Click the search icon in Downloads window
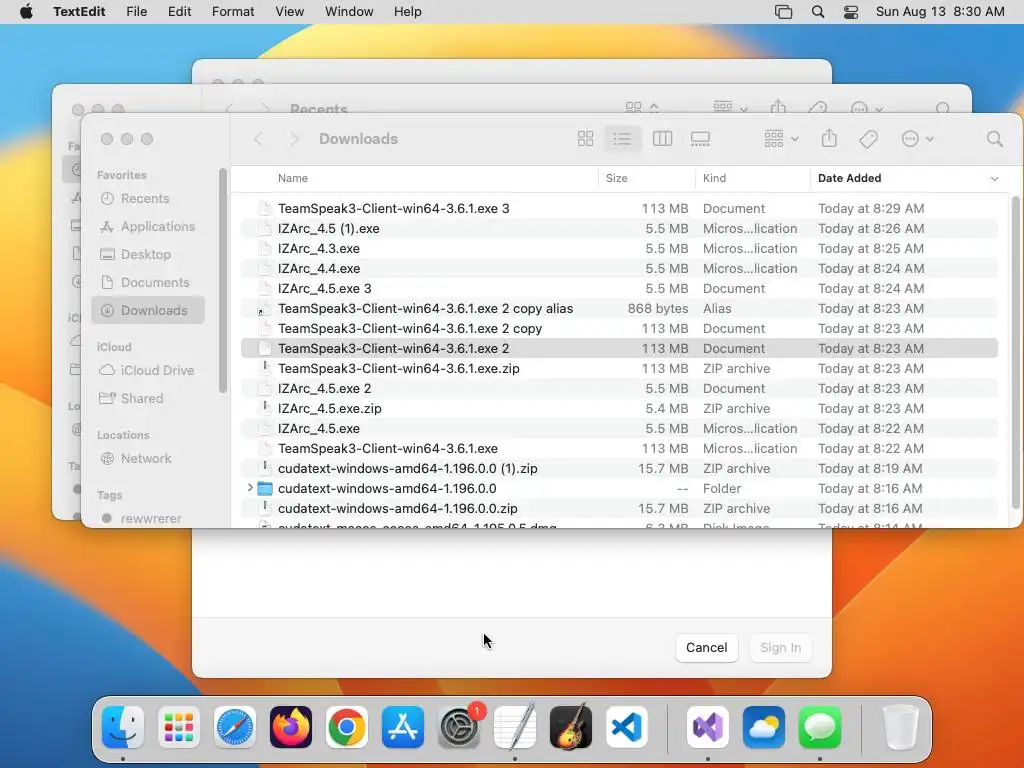The height and width of the screenshot is (768, 1024). coord(994,138)
